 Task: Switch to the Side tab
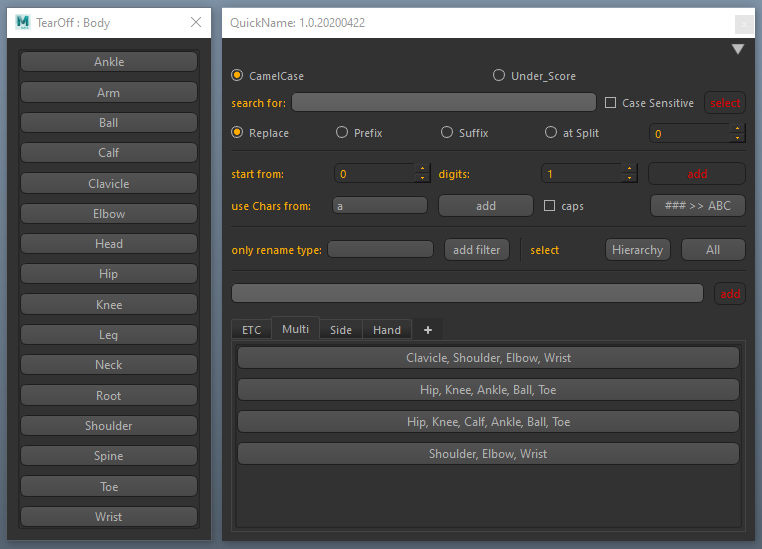pyautogui.click(x=341, y=330)
